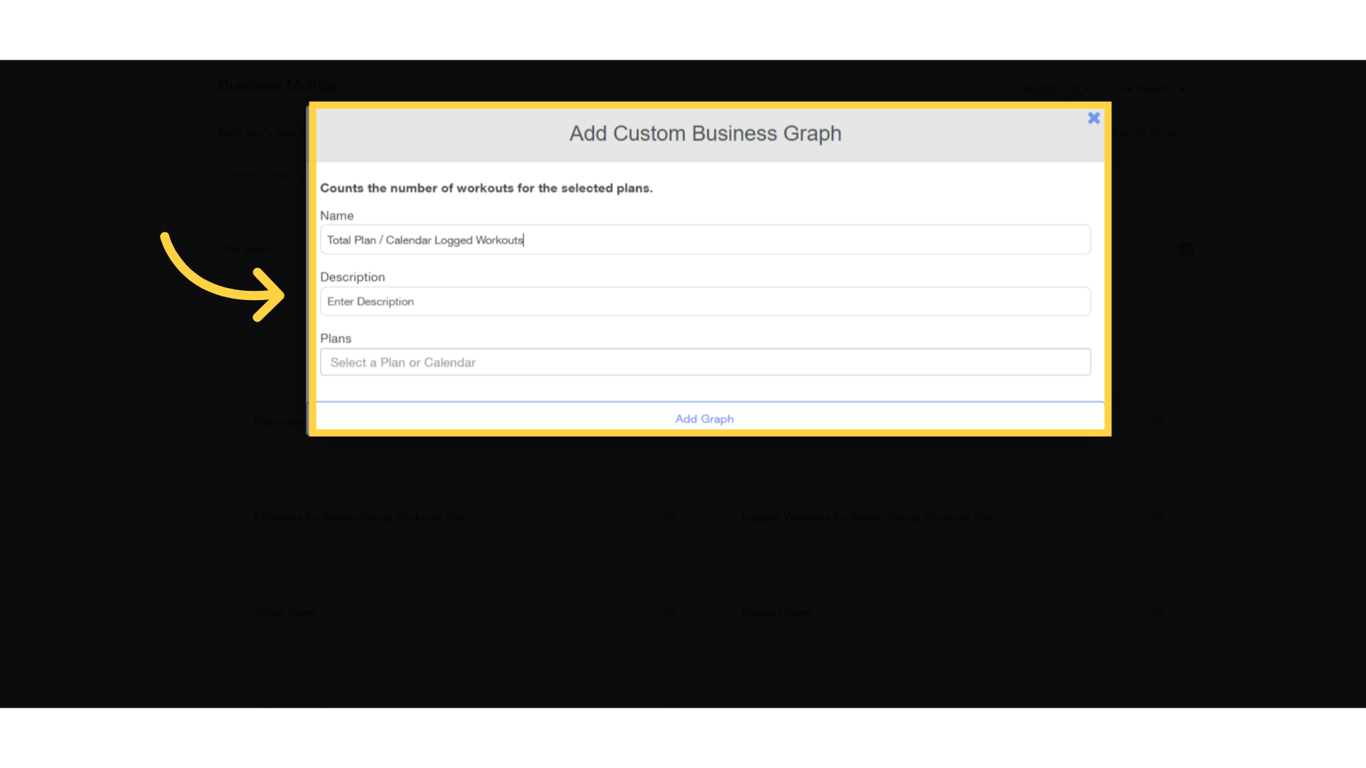The width and height of the screenshot is (1366, 768).
Task: Click the Enter Description field
Action: pos(705,301)
